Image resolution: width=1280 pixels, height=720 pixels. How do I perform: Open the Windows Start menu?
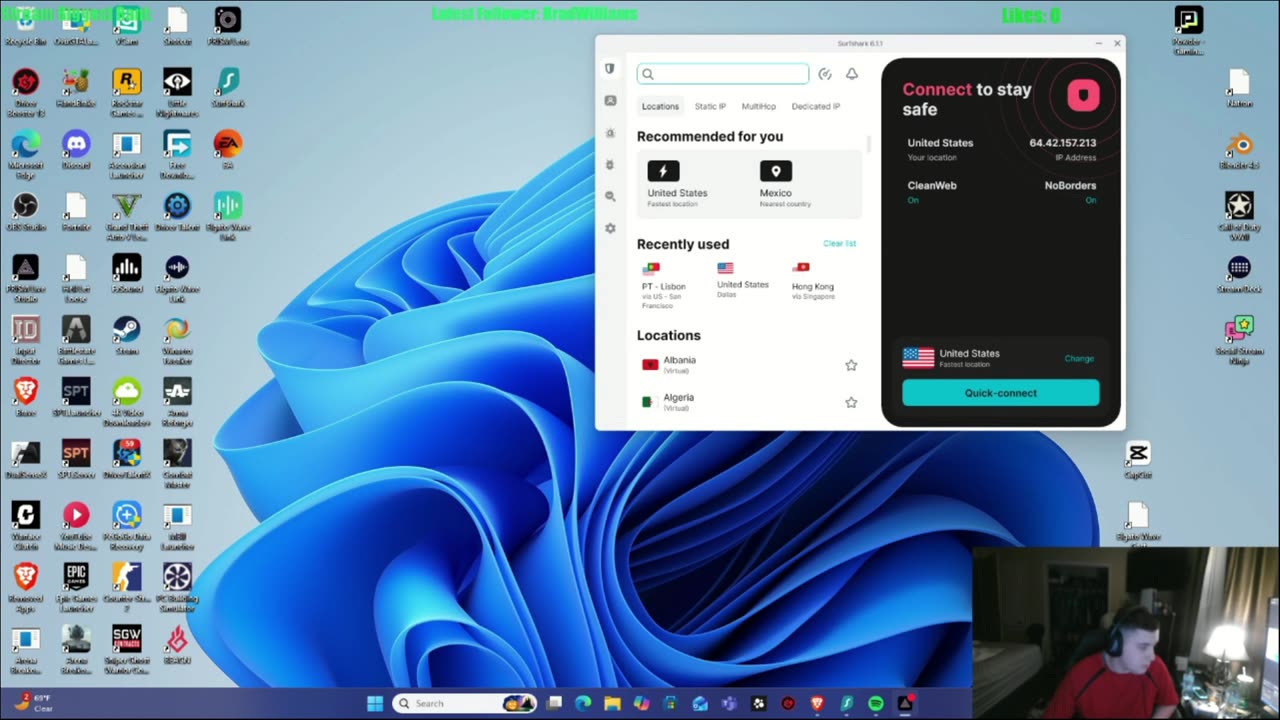375,703
